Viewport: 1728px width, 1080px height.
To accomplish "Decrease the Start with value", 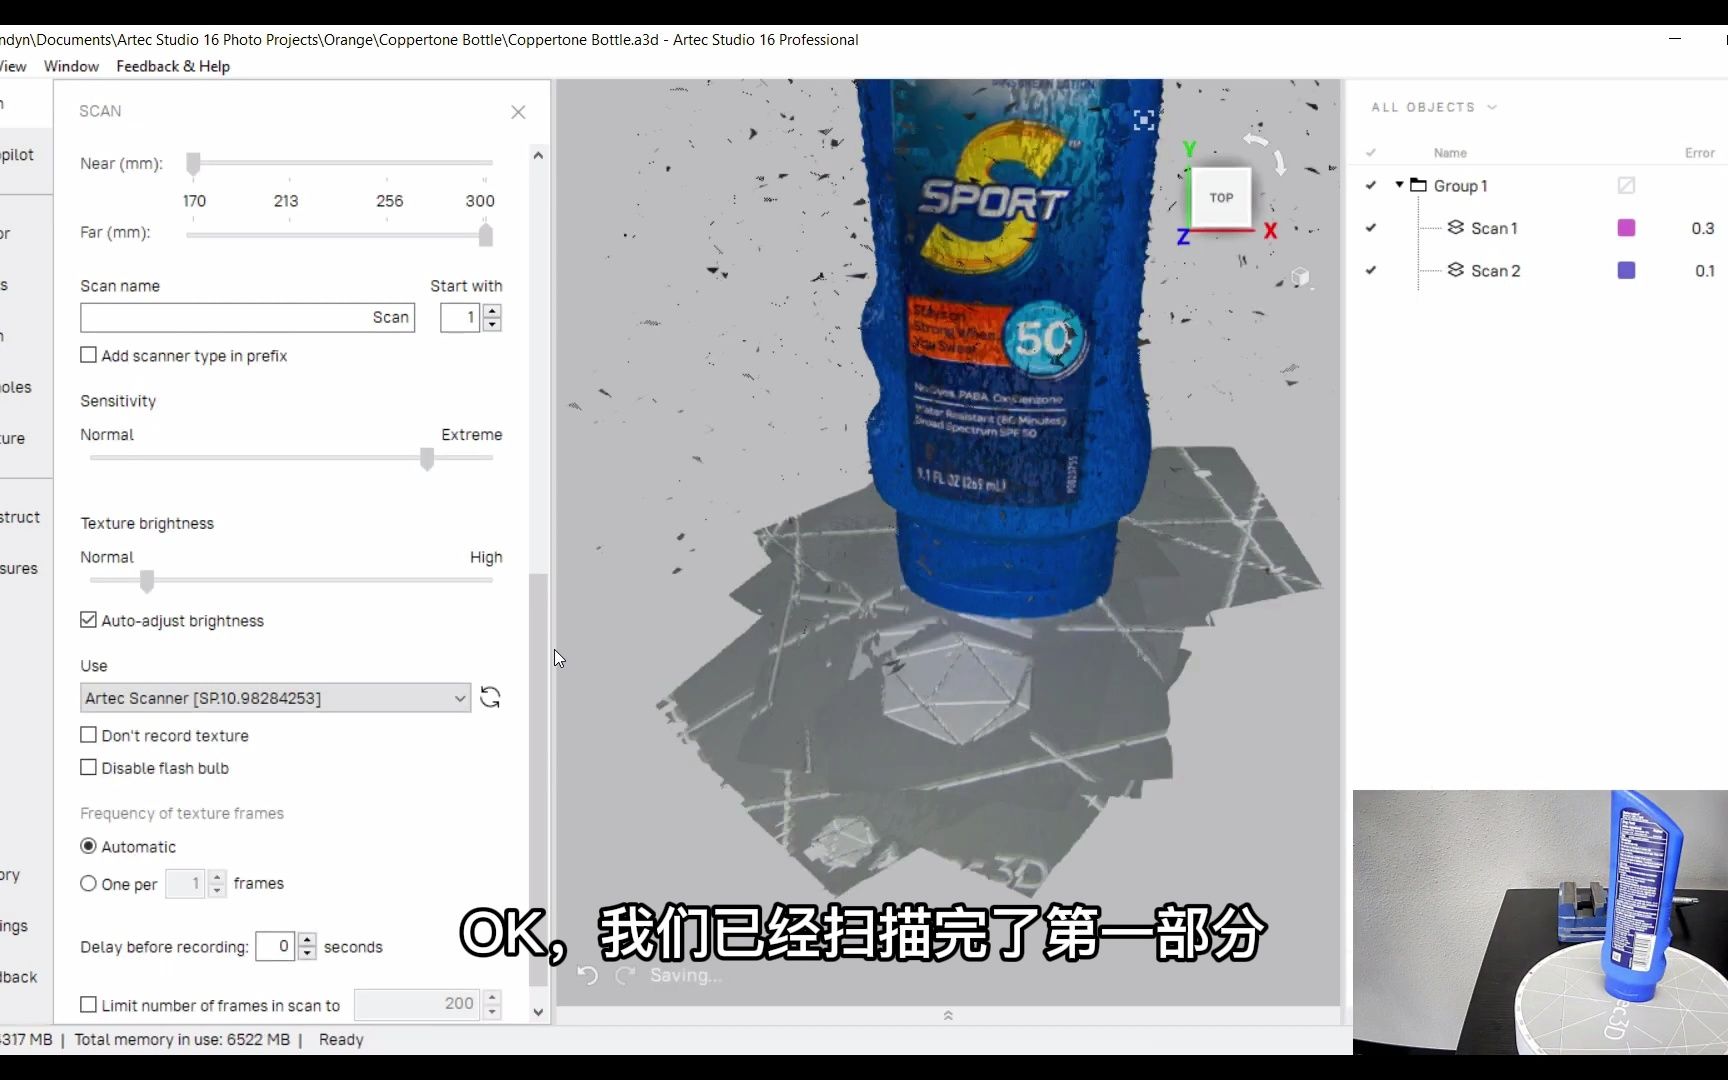I will pos(492,324).
